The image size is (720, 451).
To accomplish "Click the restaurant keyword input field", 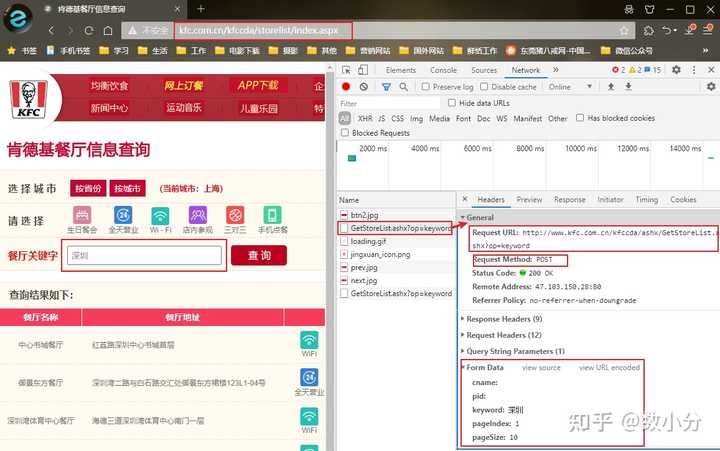I will click(144, 255).
